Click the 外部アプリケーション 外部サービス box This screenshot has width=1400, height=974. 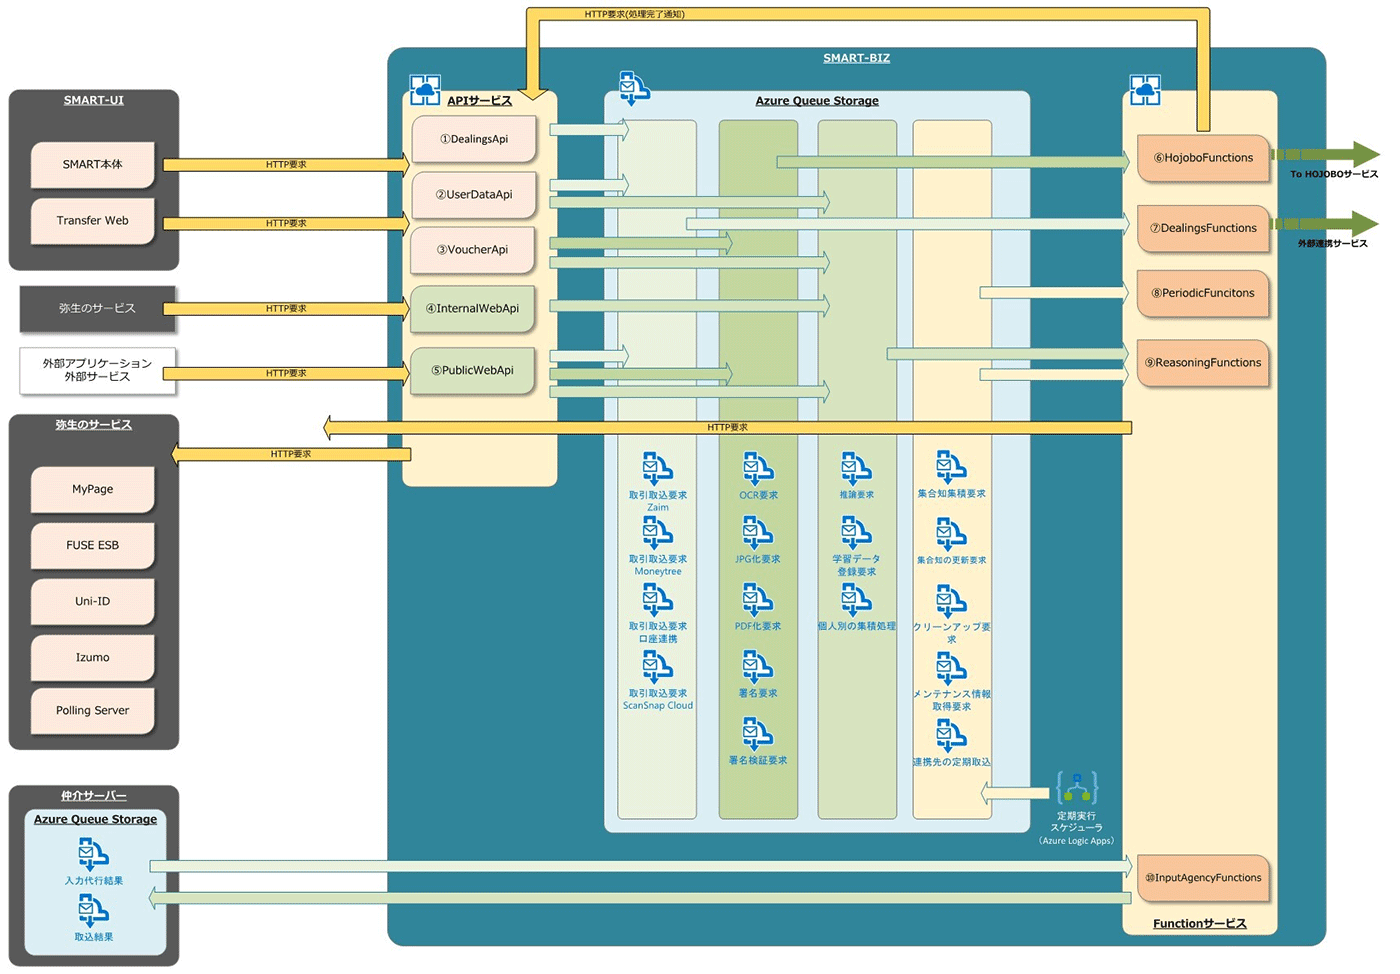[x=97, y=370]
